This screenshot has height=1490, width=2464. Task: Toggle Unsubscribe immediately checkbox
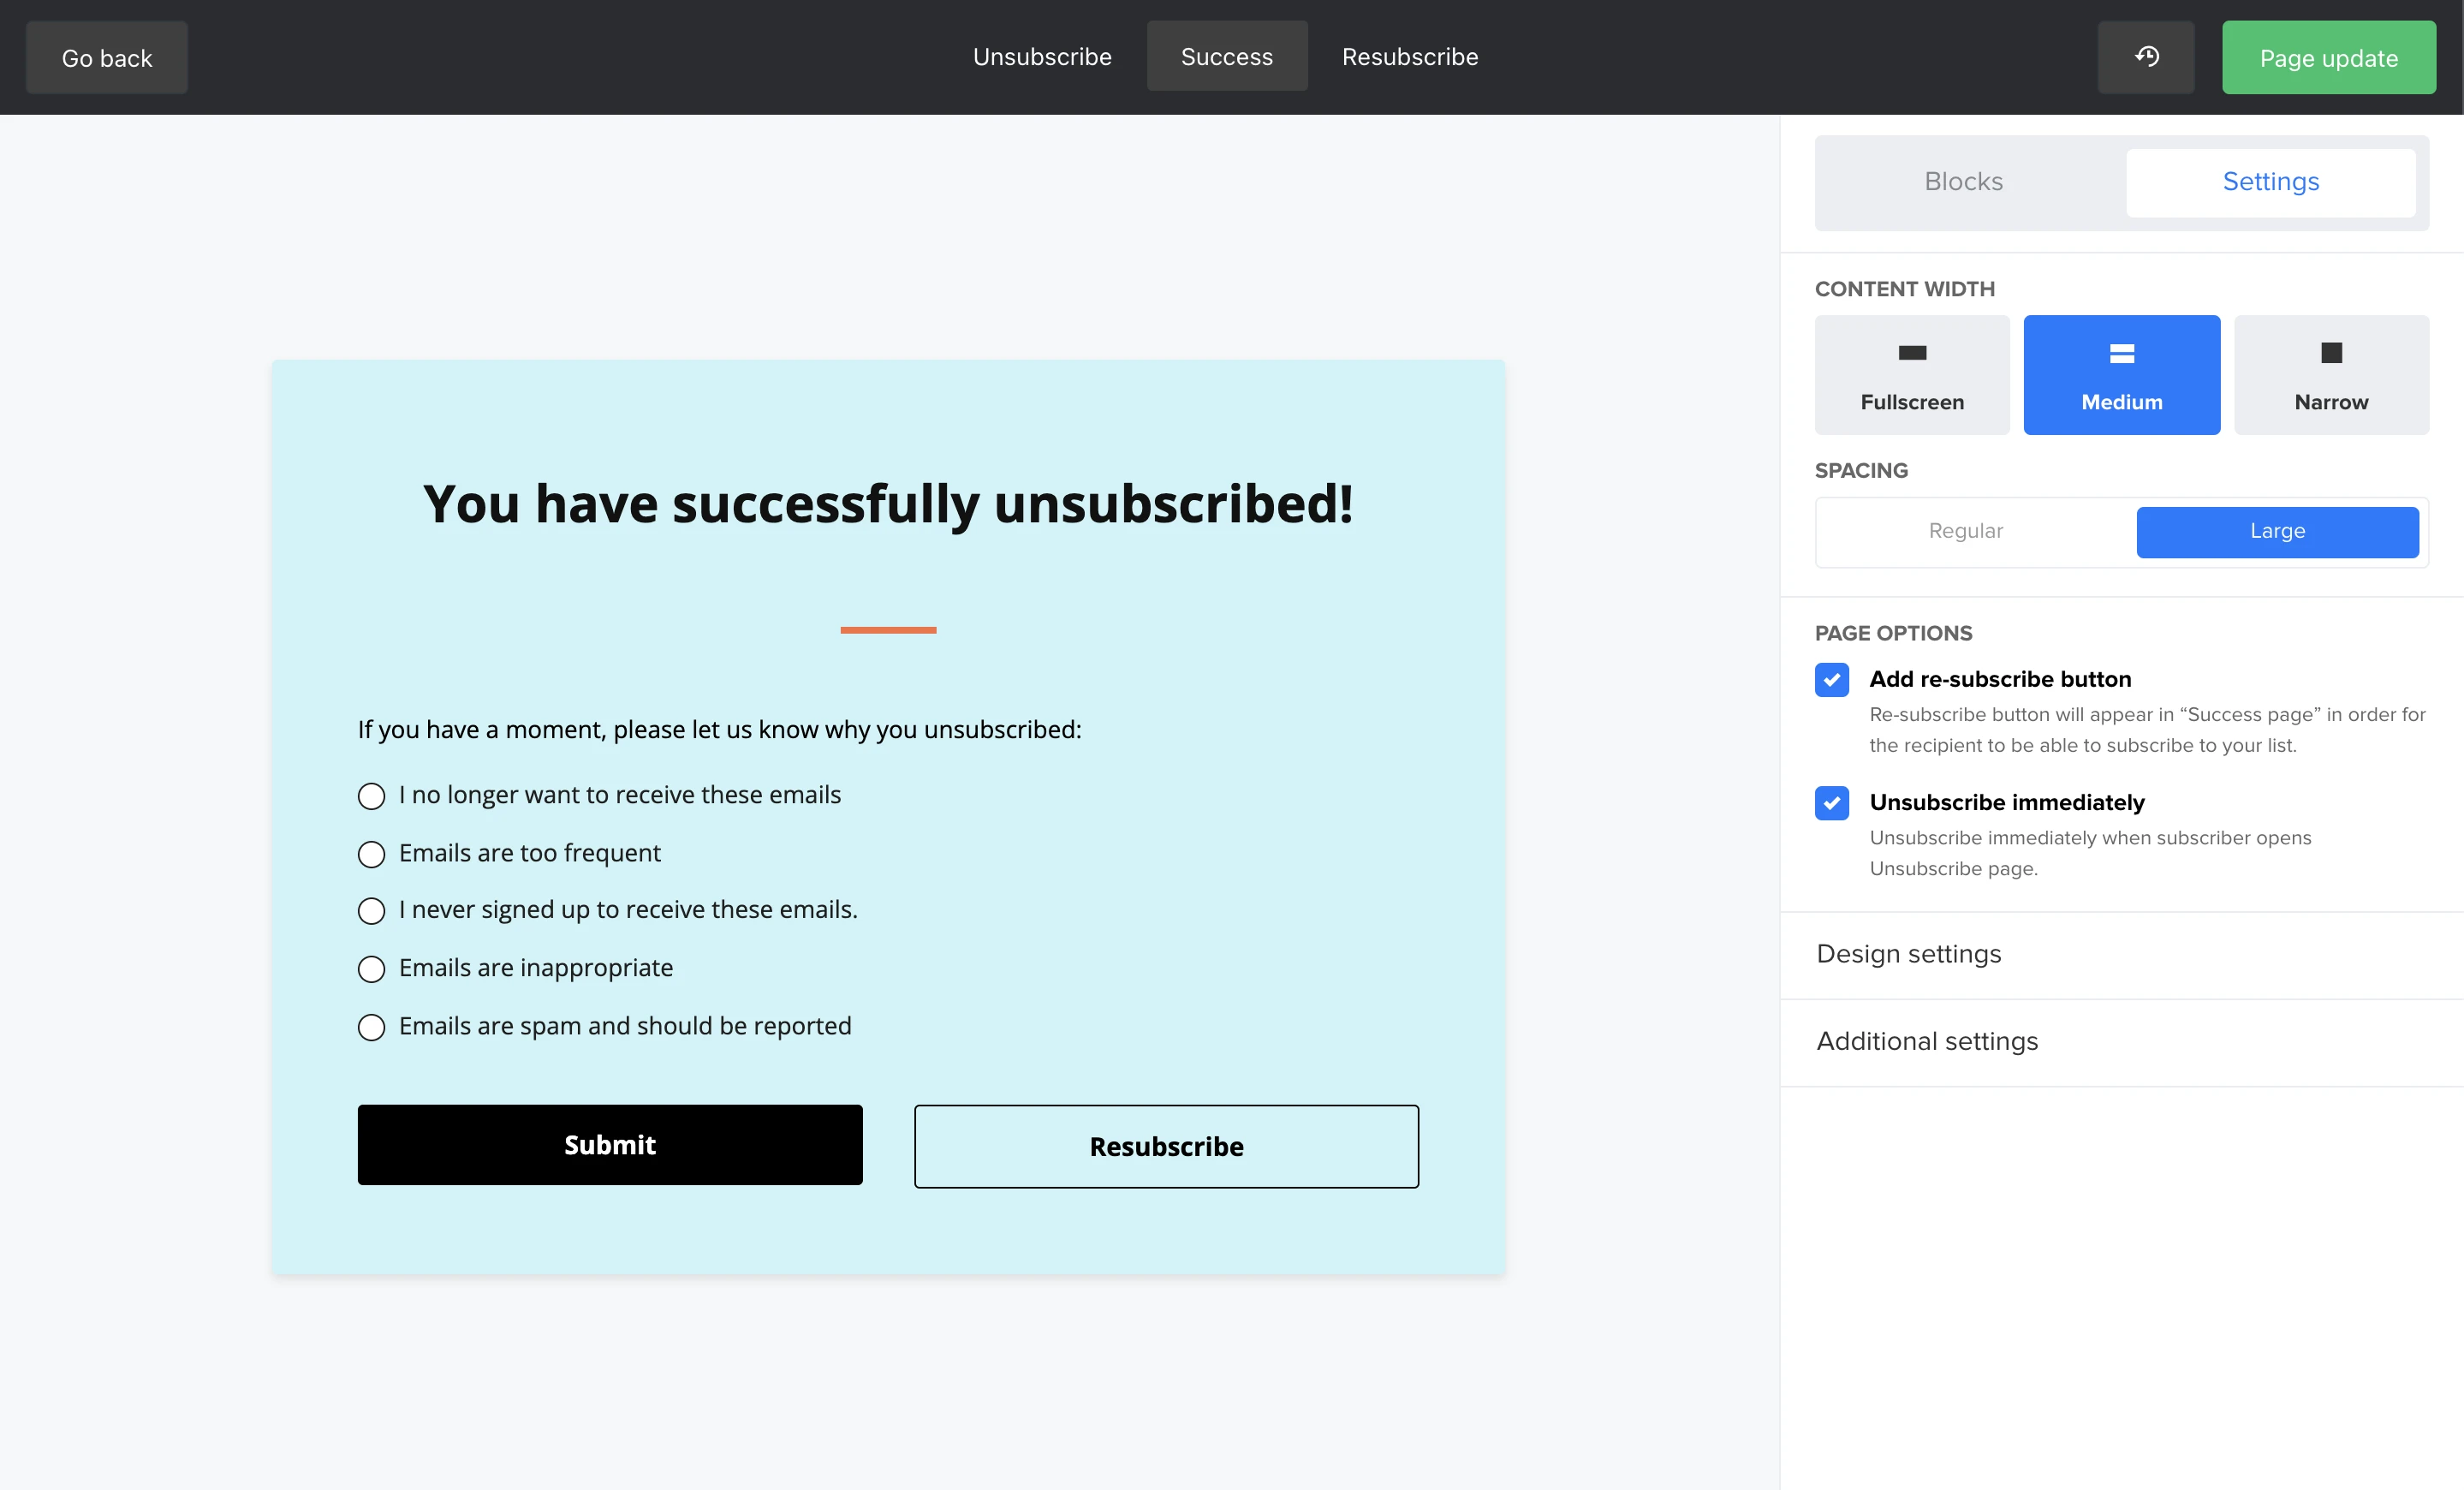[x=1832, y=803]
